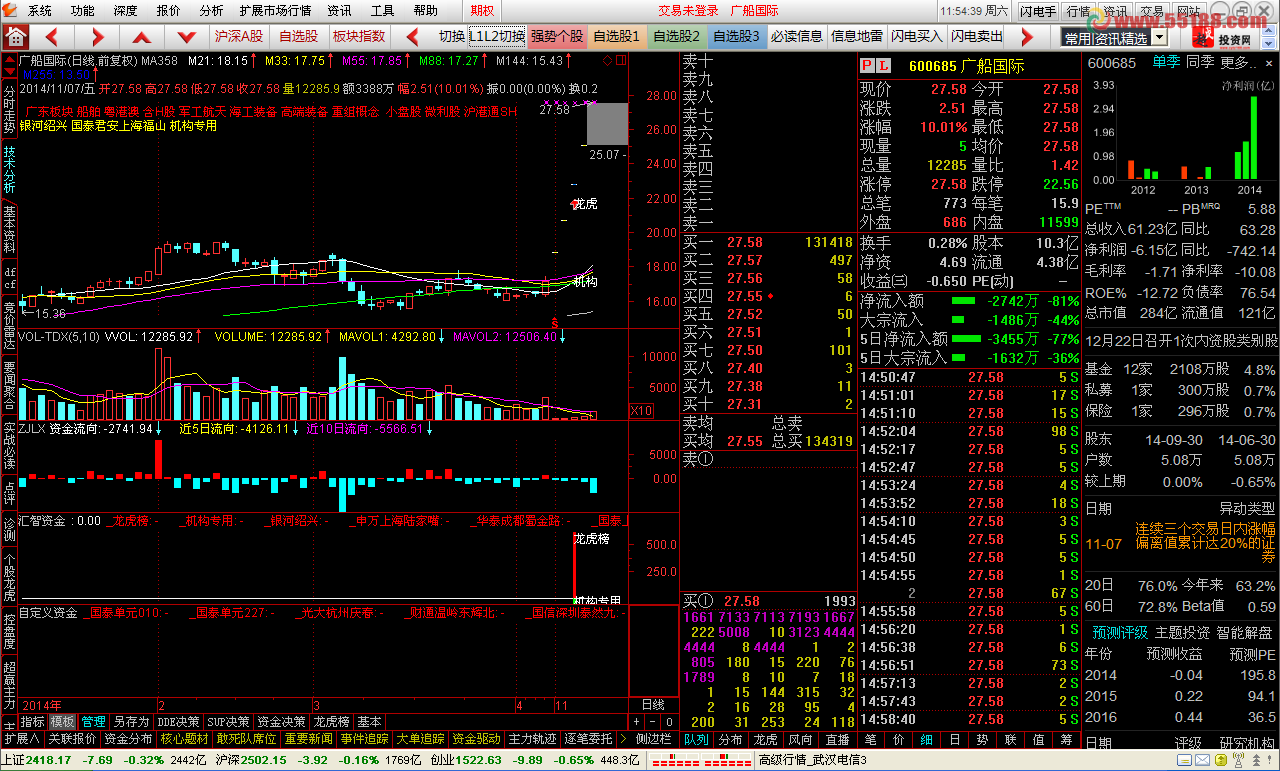
Task: Open the 系统 menu
Action: coord(40,11)
